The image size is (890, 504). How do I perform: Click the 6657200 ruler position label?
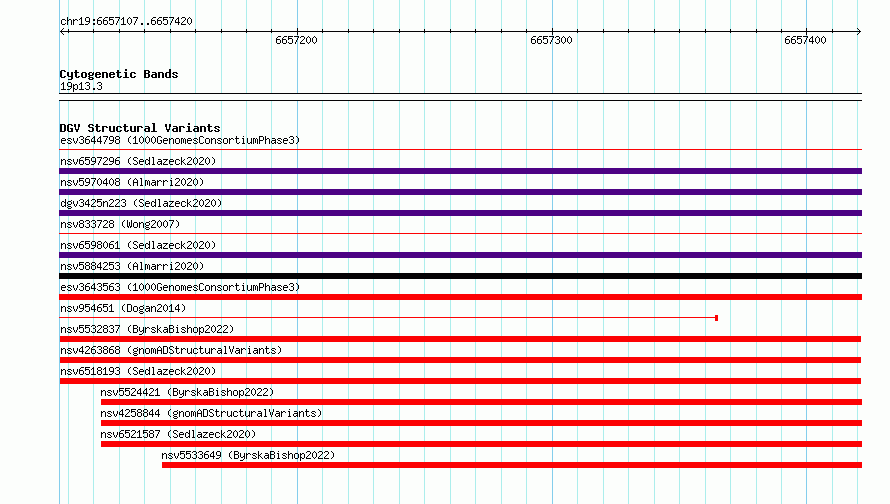pyautogui.click(x=296, y=40)
